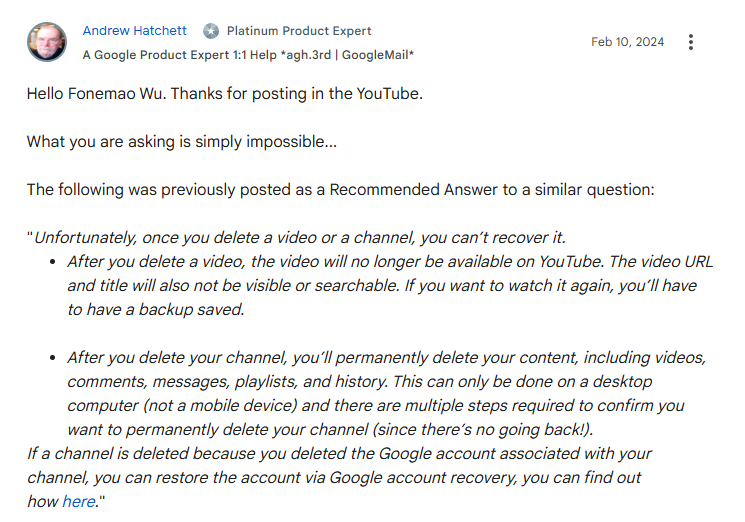Click the word 'YouTube' in the greeting line

point(387,94)
